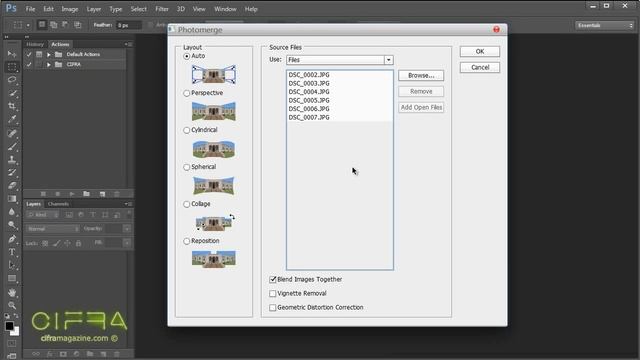Enable Geometric Distortion Correction checkbox
Viewport: 640px width, 360px height.
[x=273, y=307]
